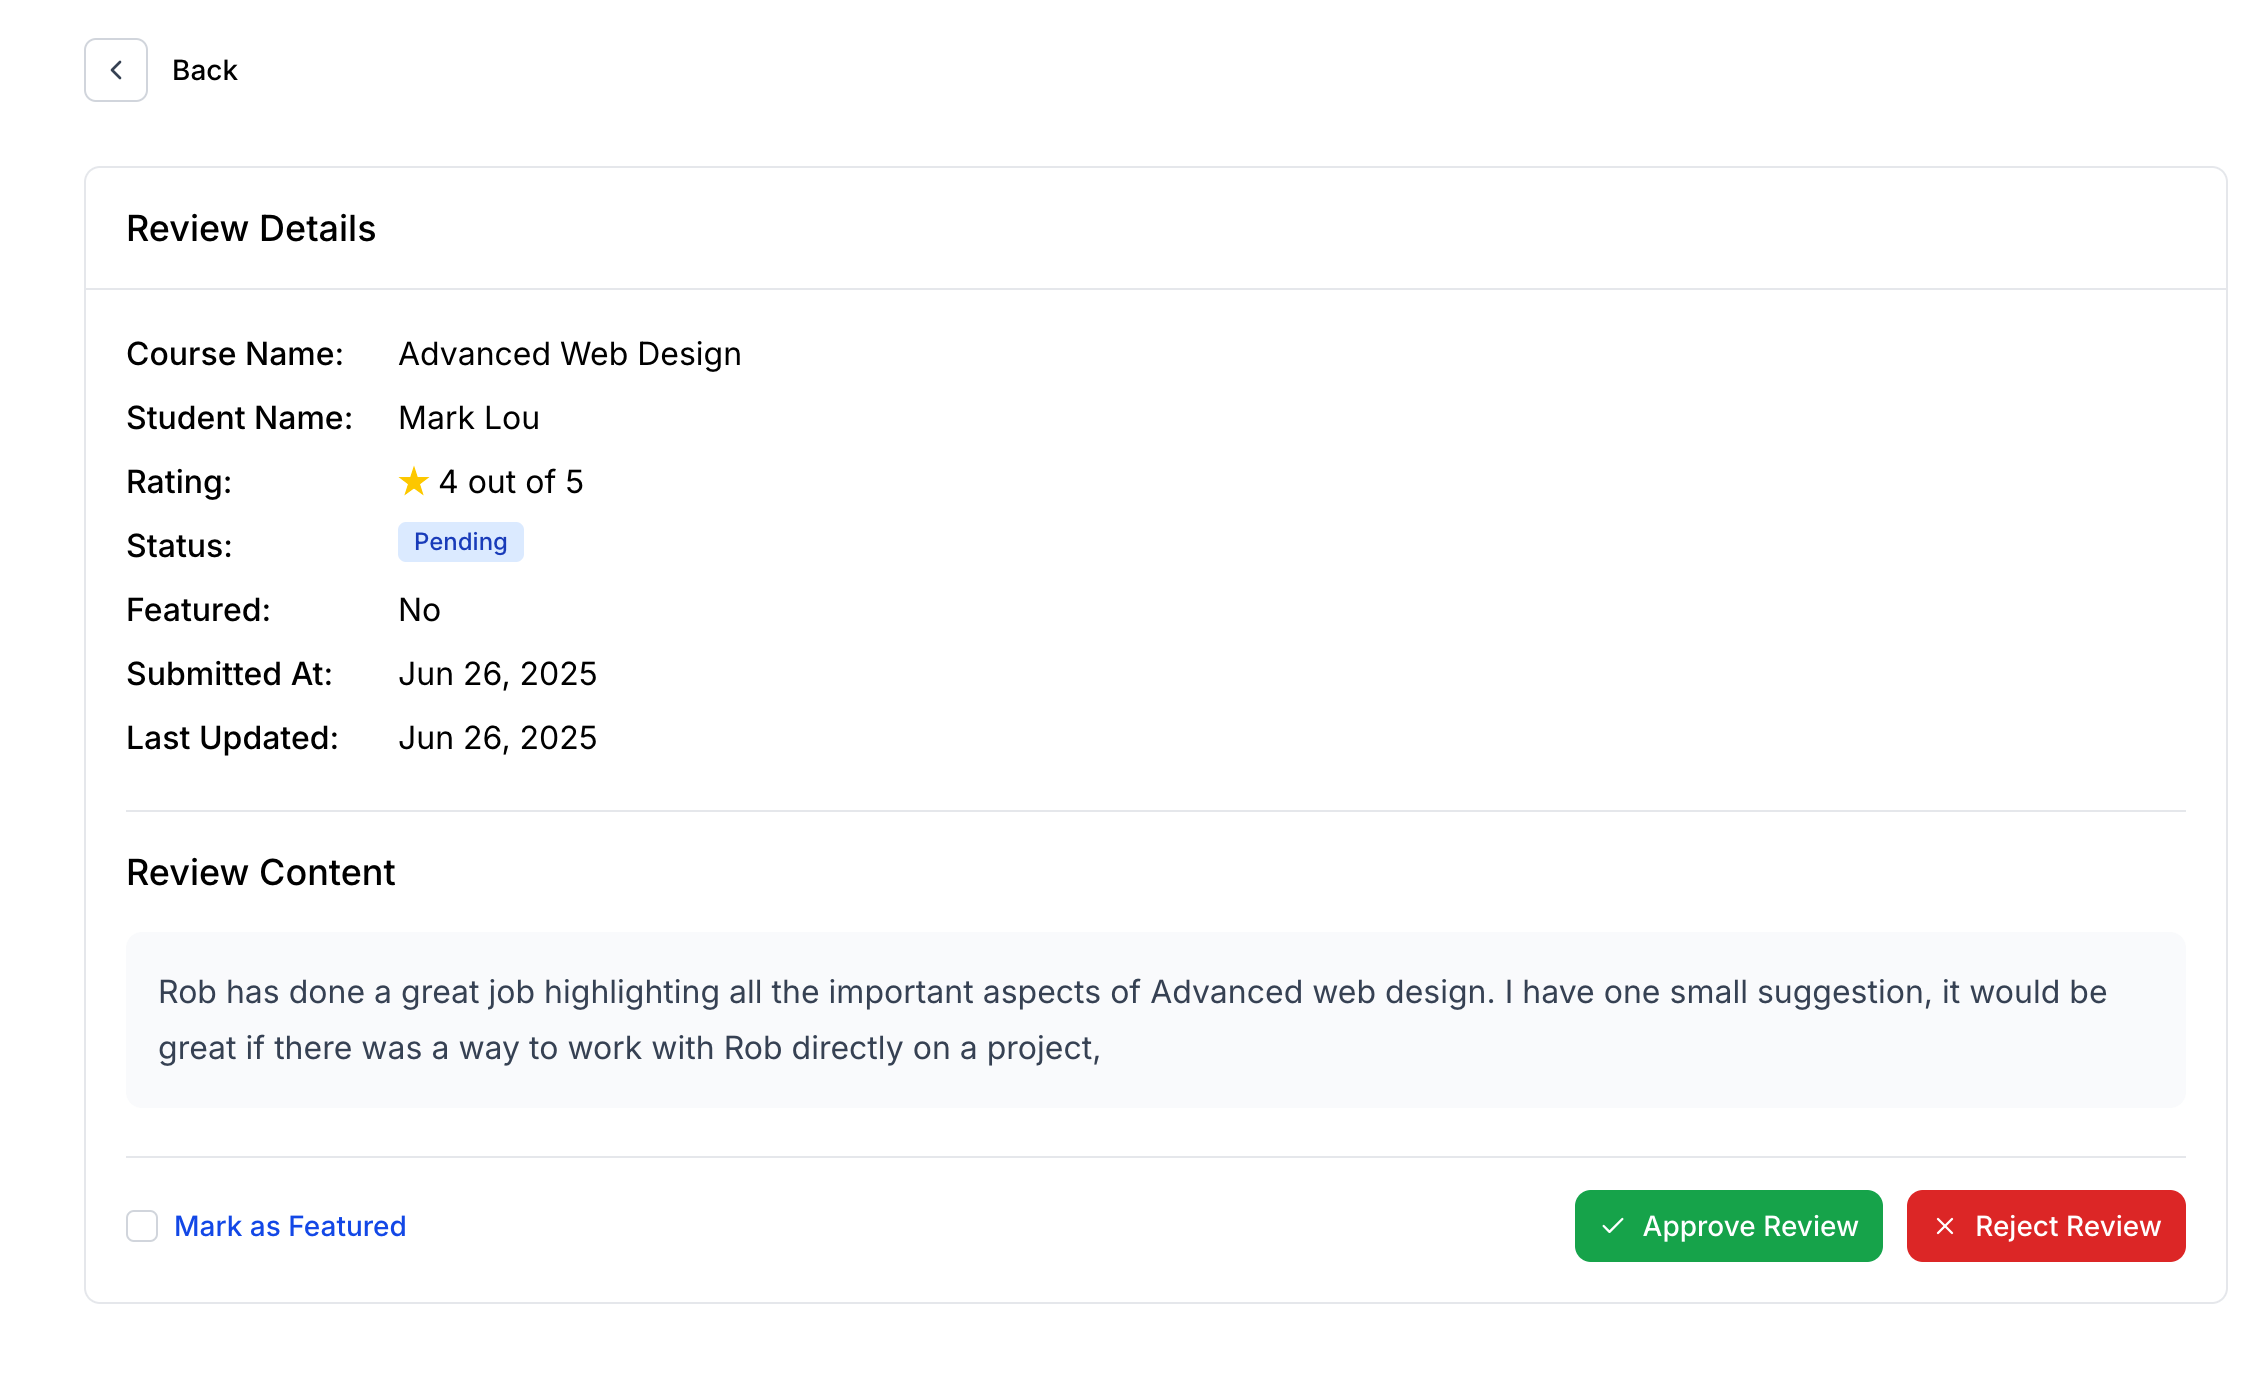Screen dimensions: 2268x1400
Task: Click the Submitted At date Jun 26, 2025
Action: (x=497, y=674)
